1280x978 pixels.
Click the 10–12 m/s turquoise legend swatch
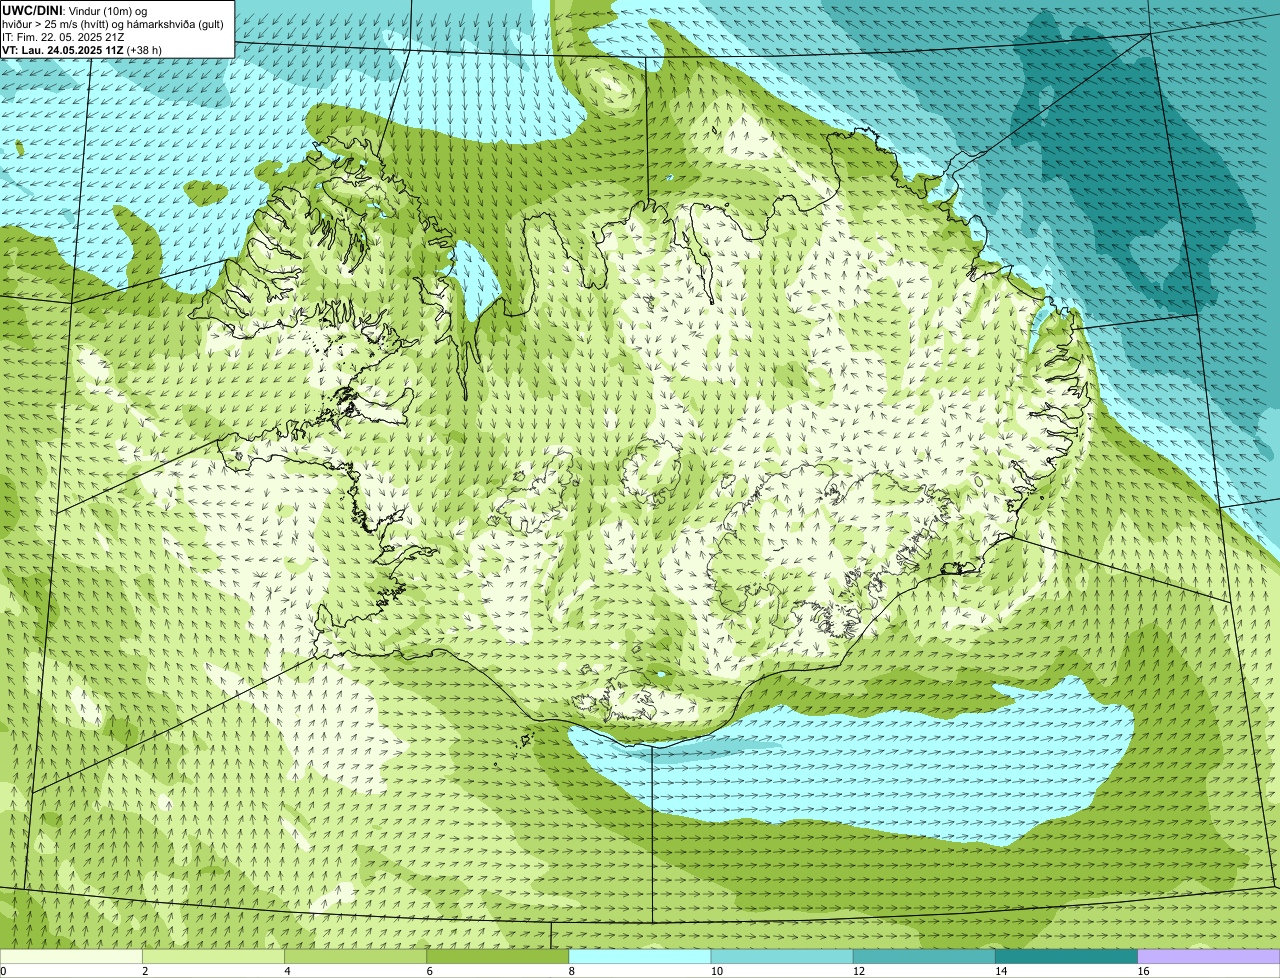[x=782, y=957]
